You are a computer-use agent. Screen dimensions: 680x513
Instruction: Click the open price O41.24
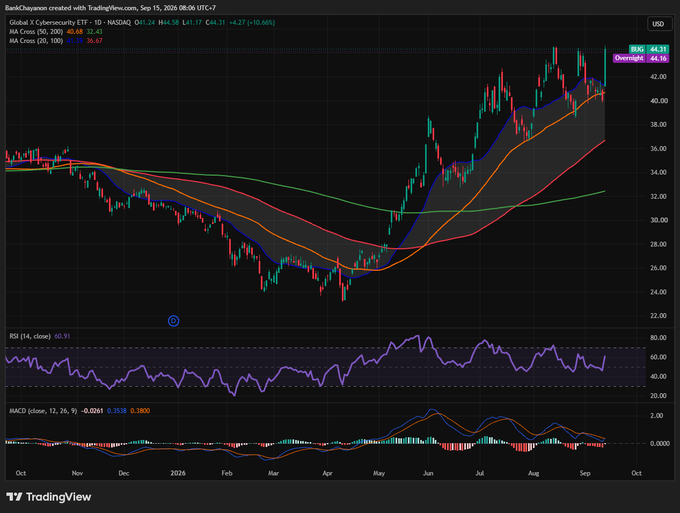(x=144, y=23)
